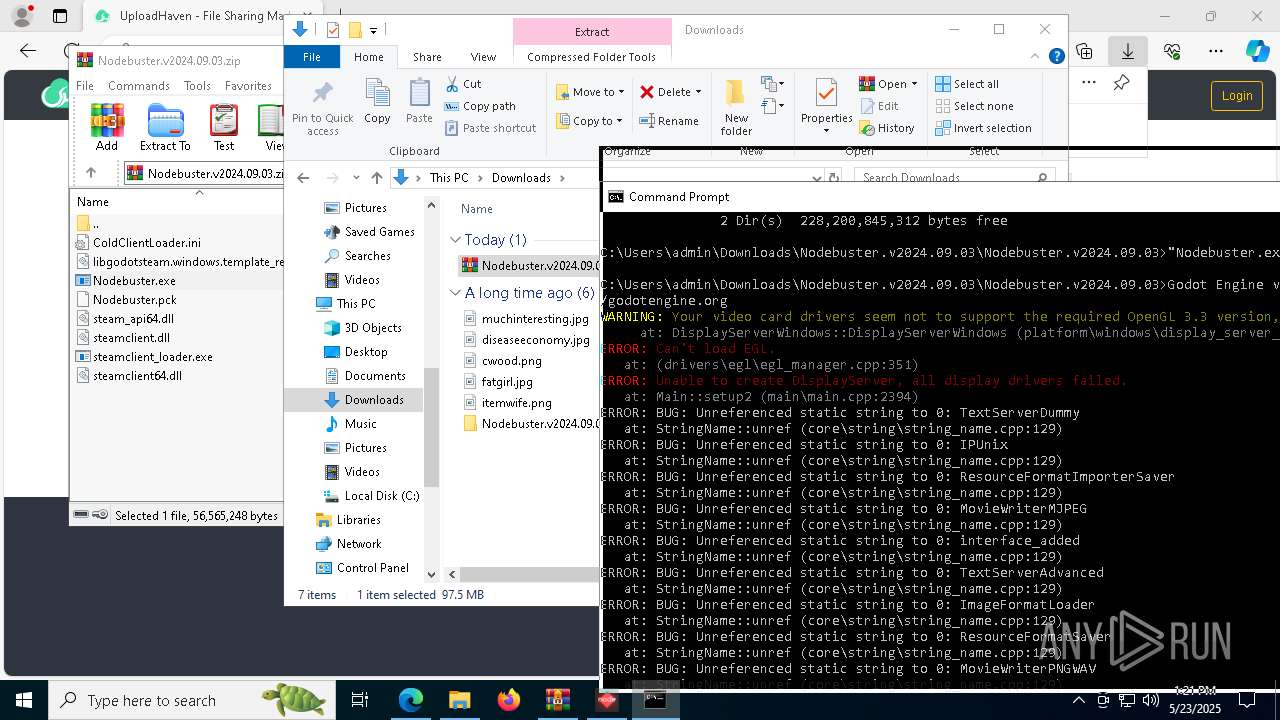
Task: Click the Windows Start button
Action: [x=24, y=700]
